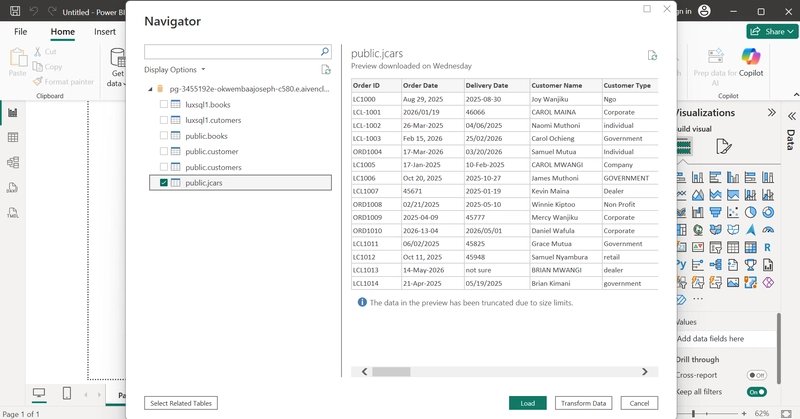Collapse the pg-3455192e database node
Screen dimensions: 800x419
point(150,89)
